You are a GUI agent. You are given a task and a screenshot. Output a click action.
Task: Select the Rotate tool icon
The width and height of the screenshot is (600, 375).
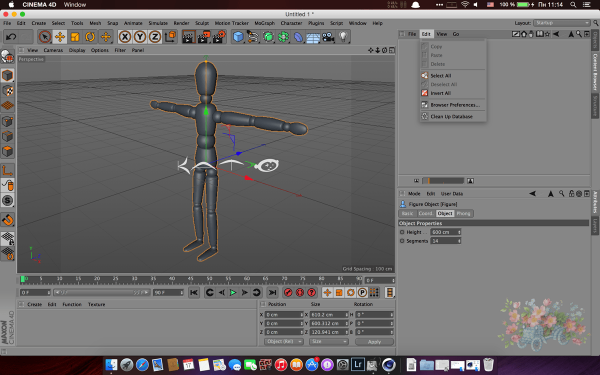click(90, 37)
